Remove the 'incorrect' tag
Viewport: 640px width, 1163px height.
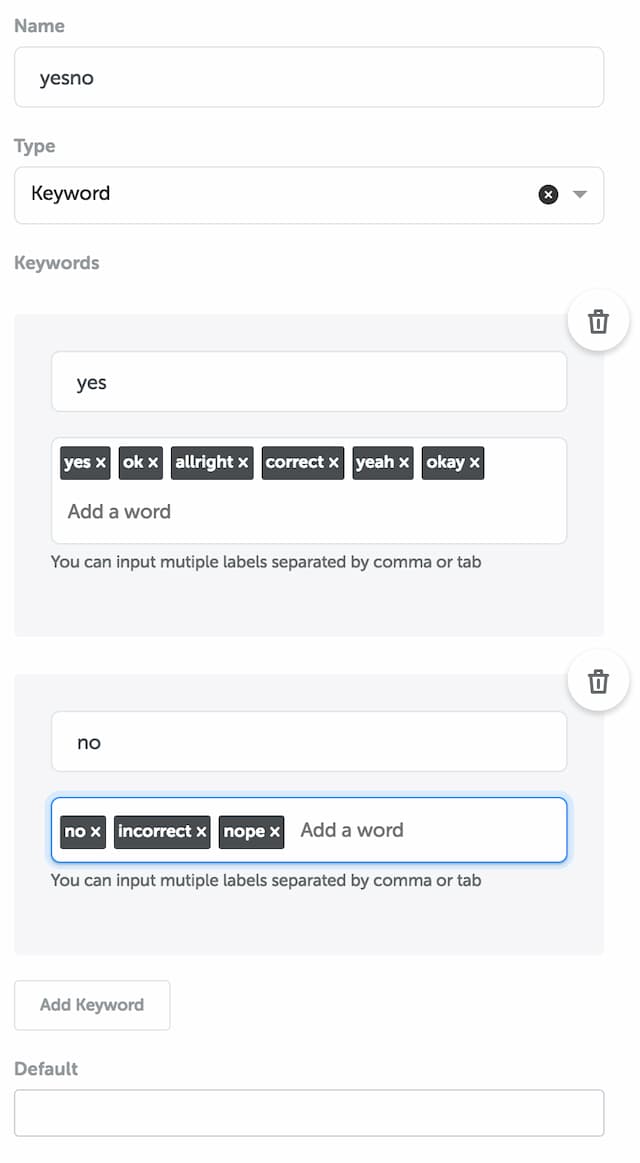coord(201,831)
